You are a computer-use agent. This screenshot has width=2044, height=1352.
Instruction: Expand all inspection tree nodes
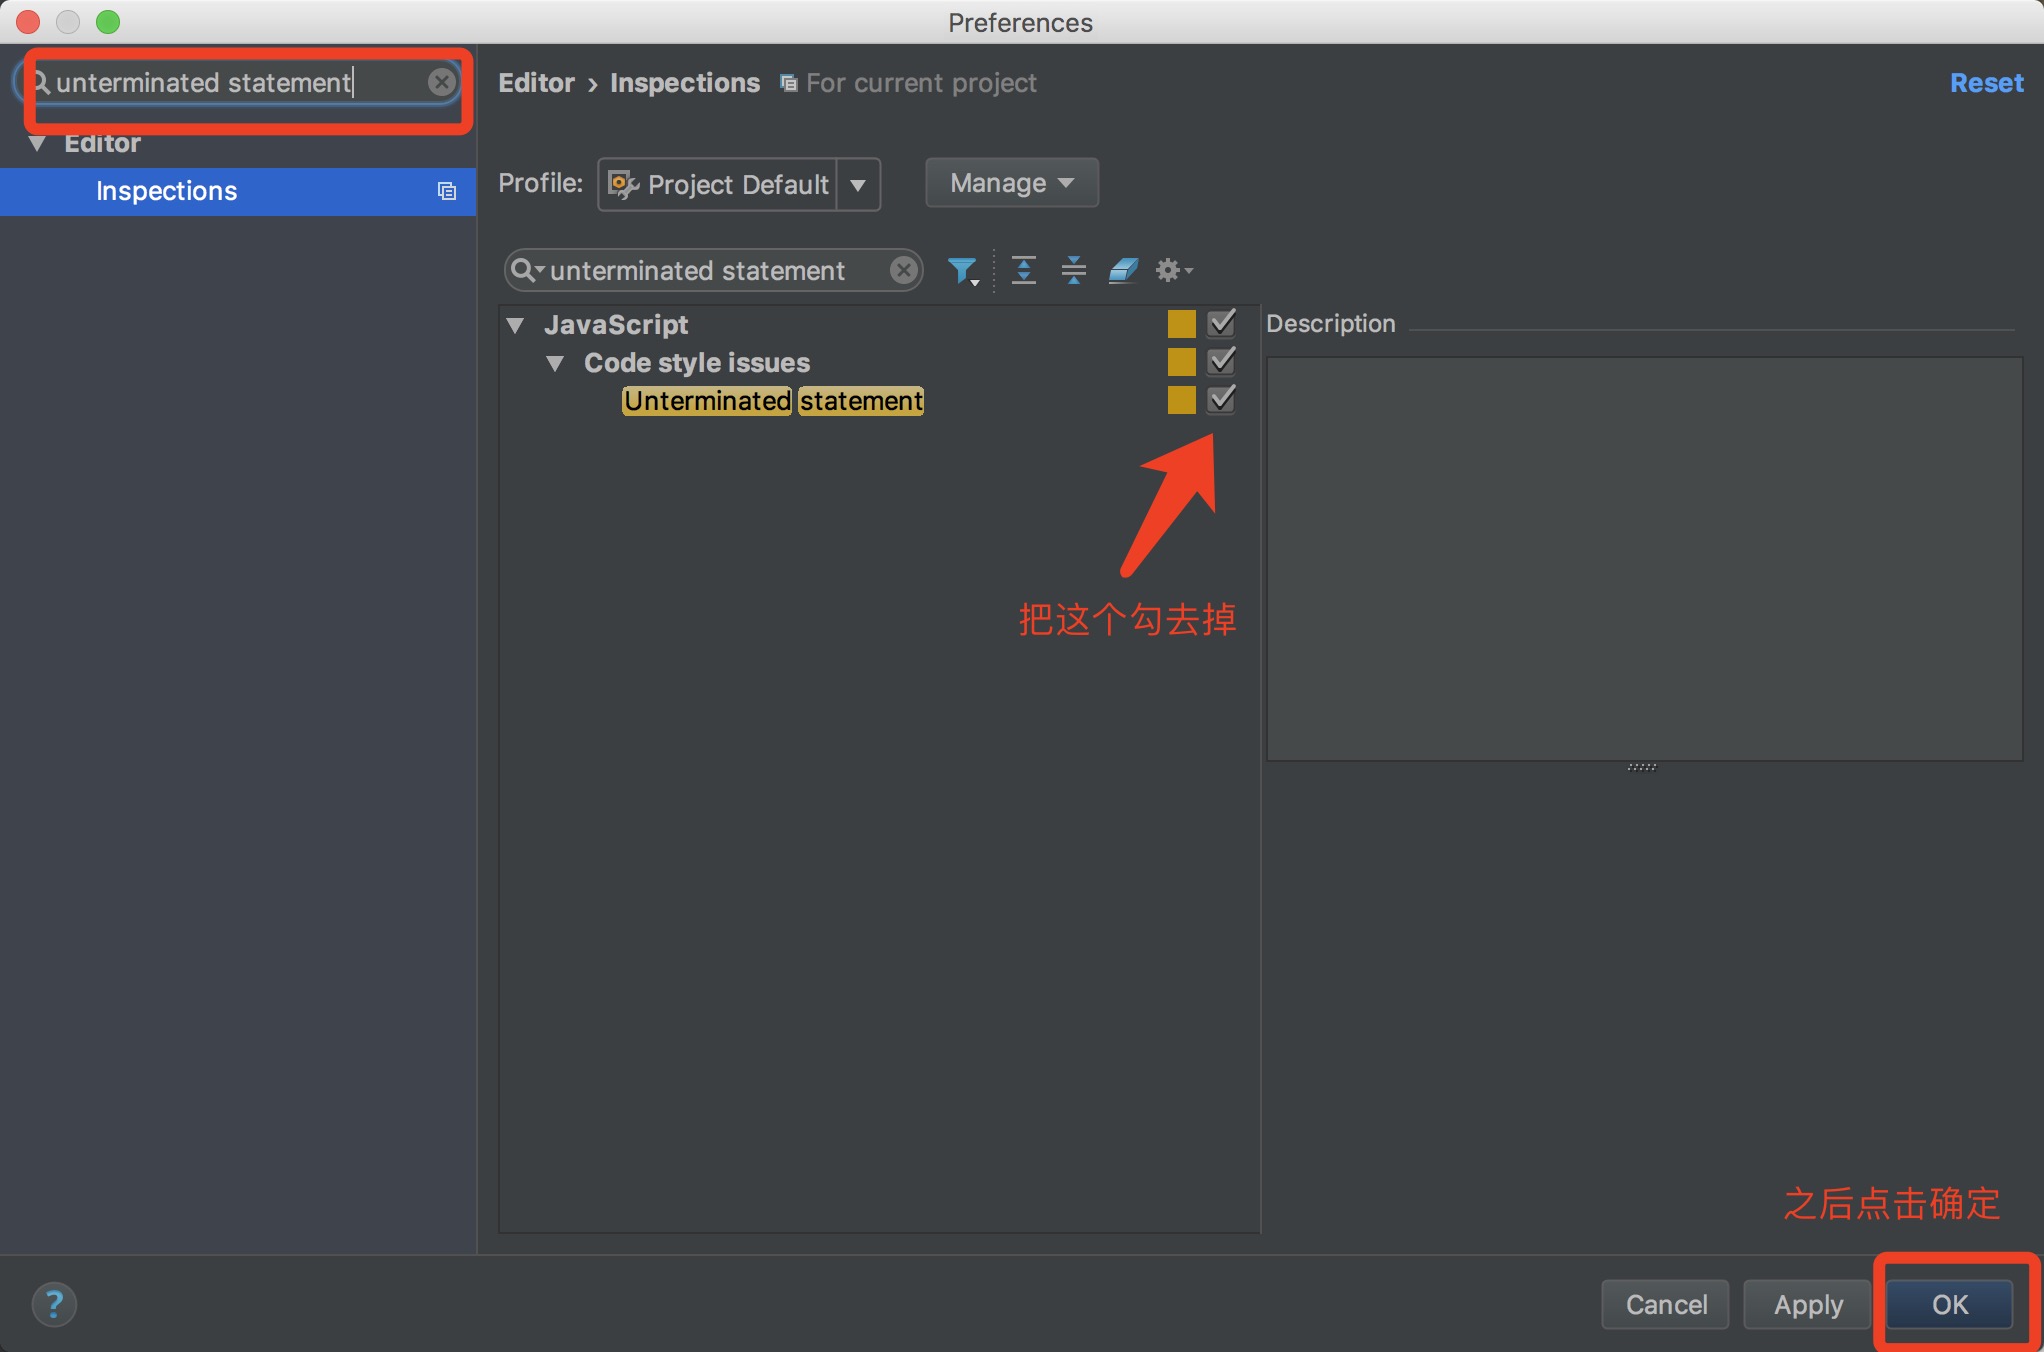1023,270
